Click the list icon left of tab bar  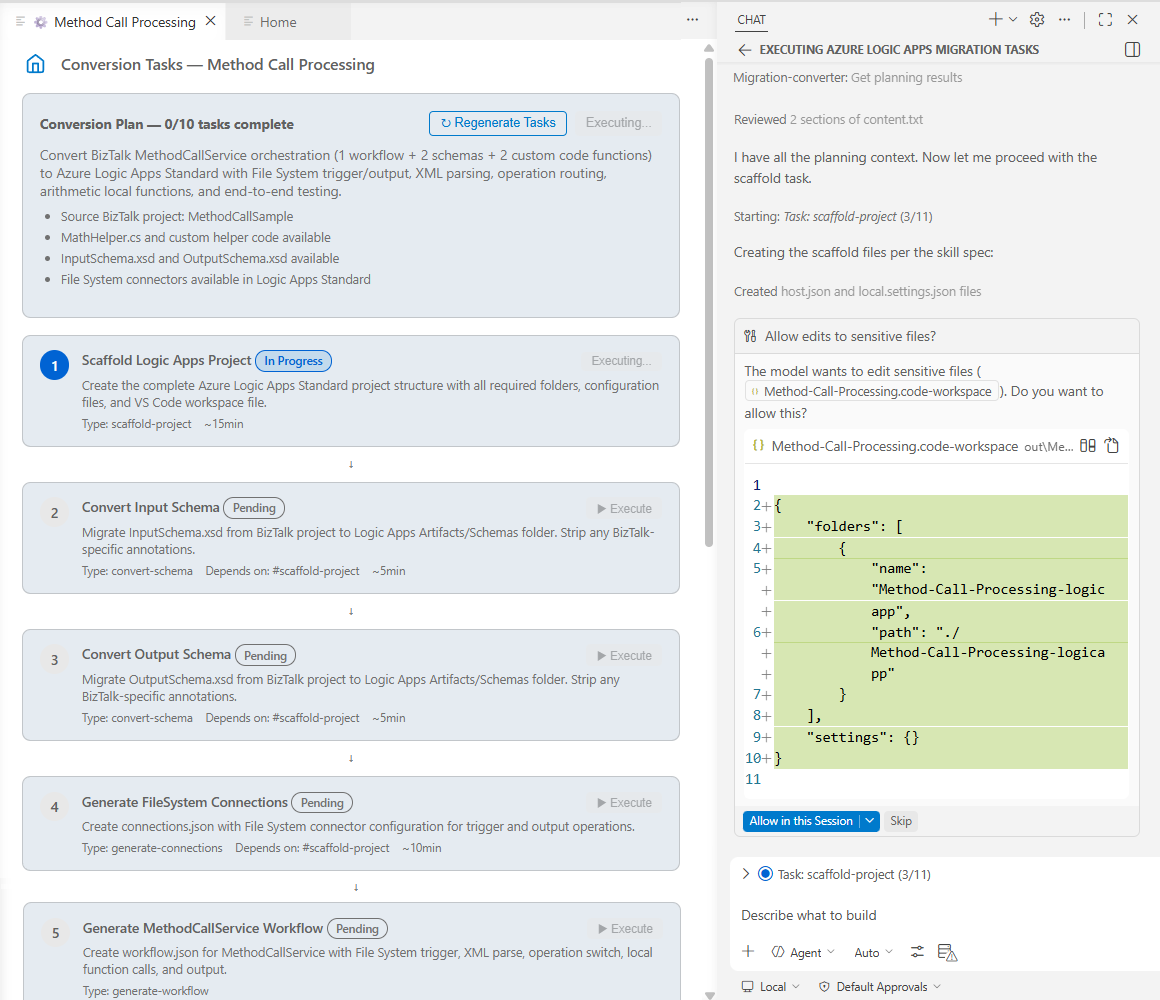click(x=20, y=21)
